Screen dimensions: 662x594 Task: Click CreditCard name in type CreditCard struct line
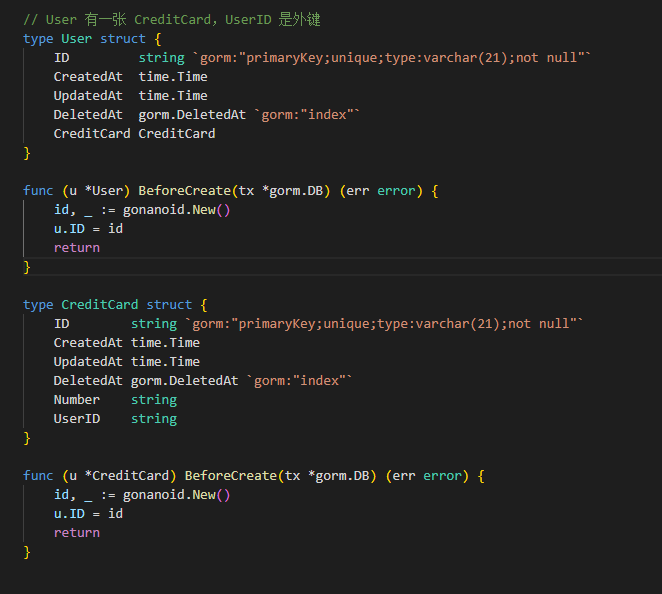coord(100,305)
